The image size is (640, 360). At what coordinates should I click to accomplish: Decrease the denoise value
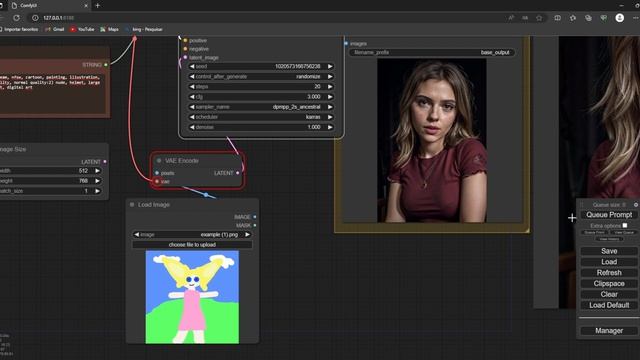(192, 127)
